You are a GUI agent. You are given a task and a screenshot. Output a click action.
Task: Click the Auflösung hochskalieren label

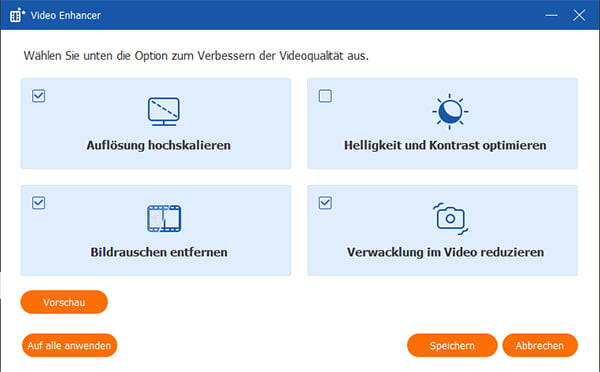pyautogui.click(x=158, y=145)
